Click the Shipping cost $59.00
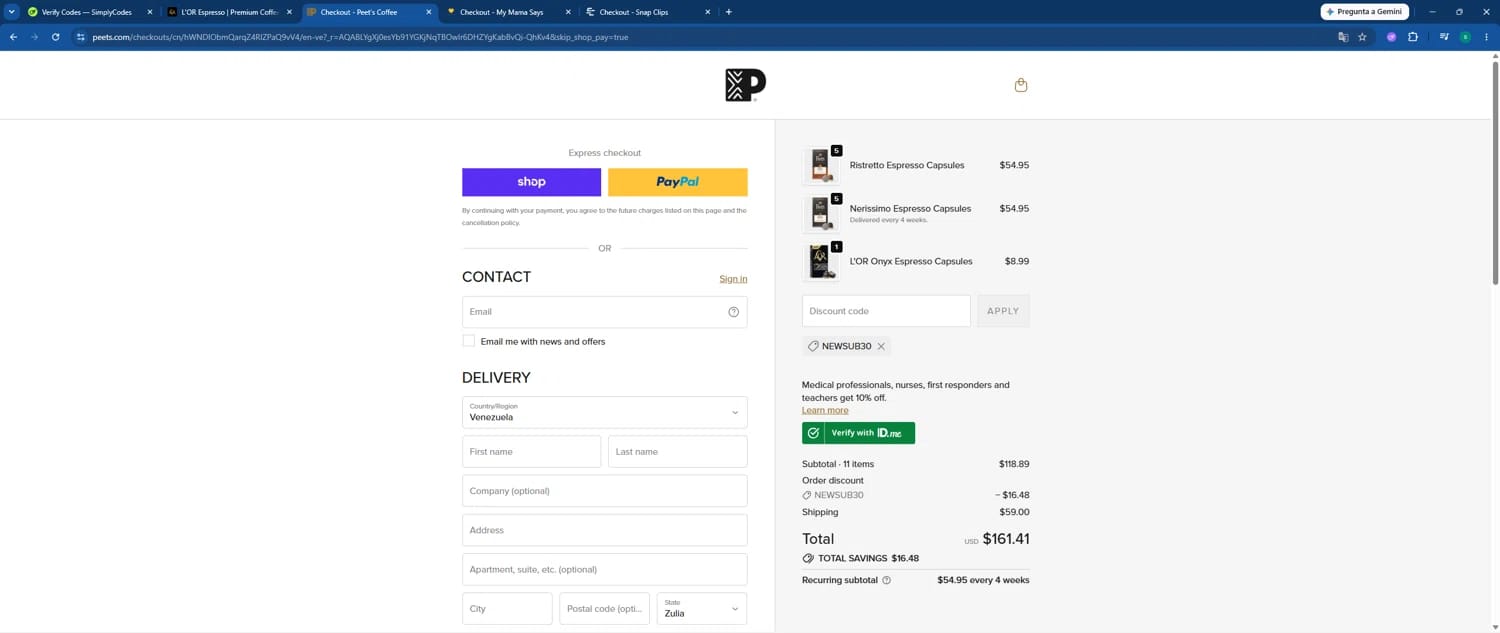Screen dimensions: 1500x633 pos(1014,512)
